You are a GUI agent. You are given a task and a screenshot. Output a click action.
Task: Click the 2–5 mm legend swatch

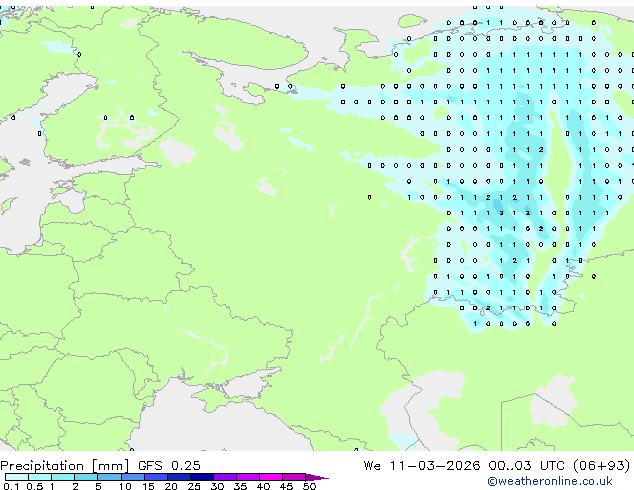point(86,477)
